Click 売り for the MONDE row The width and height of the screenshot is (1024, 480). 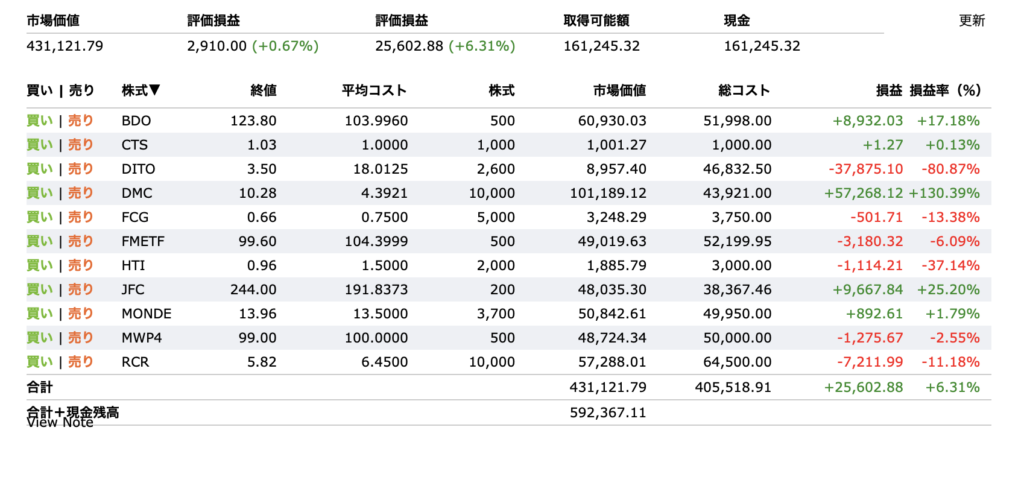click(81, 313)
